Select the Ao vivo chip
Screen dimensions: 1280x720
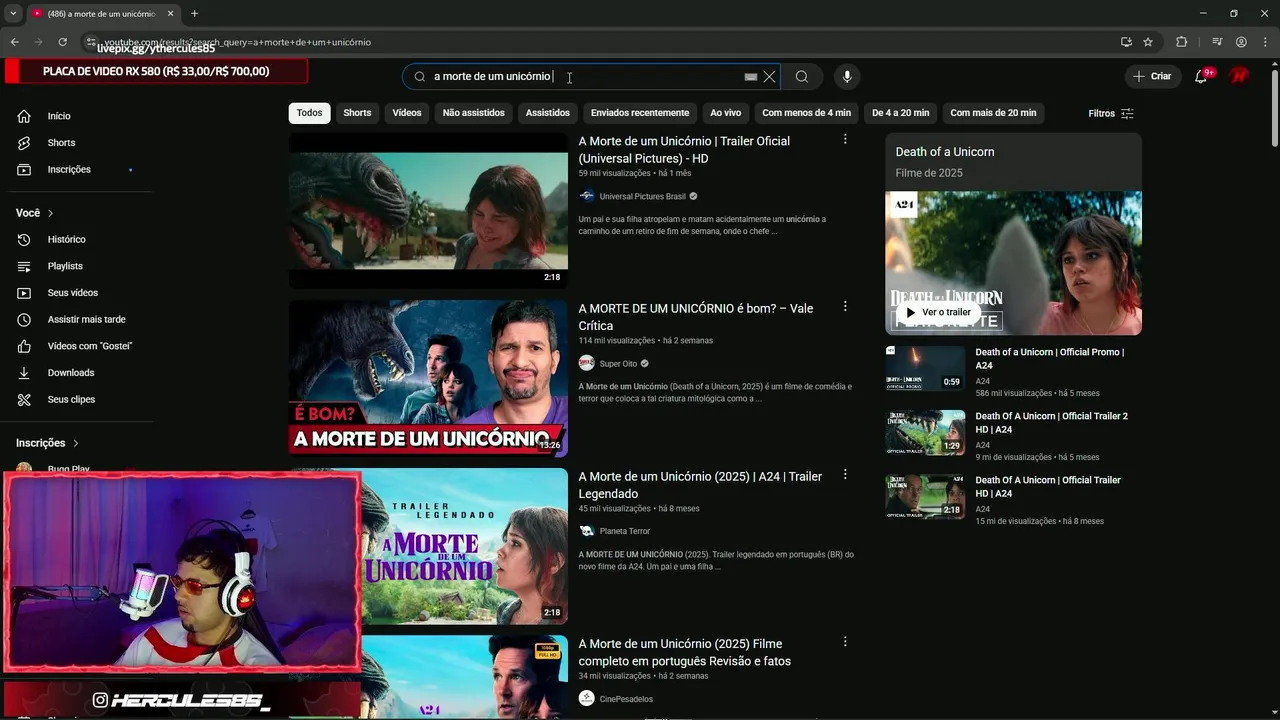pos(726,113)
